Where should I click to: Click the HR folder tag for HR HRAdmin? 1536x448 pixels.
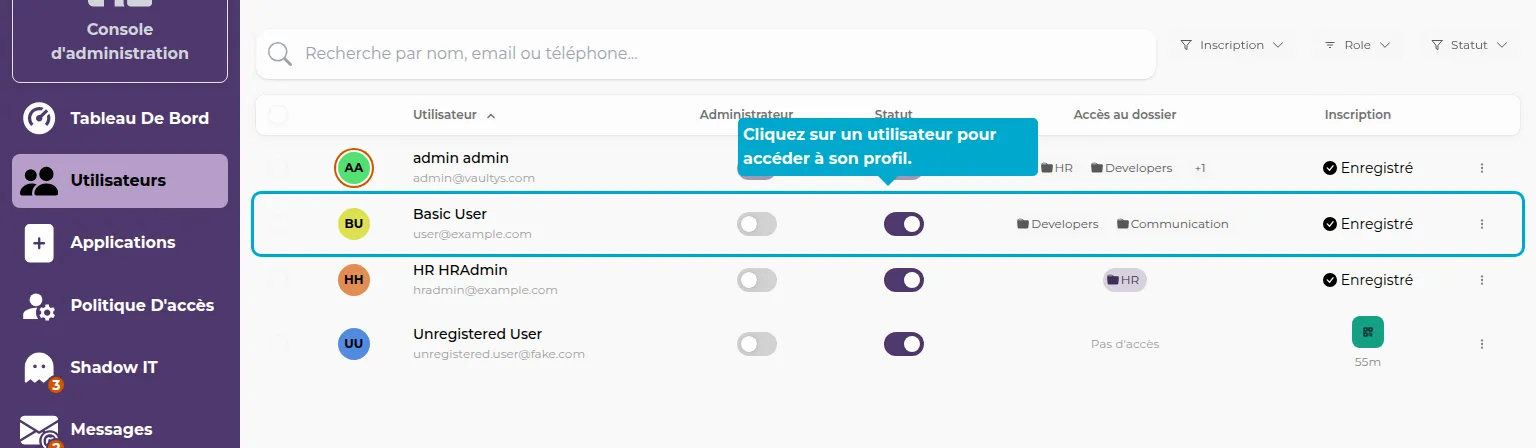coord(1124,280)
